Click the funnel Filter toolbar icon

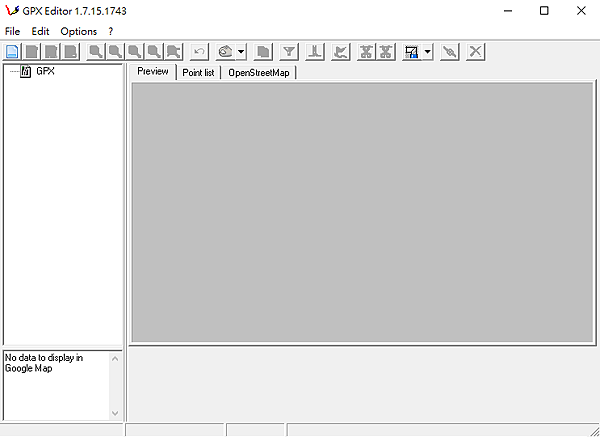pos(289,52)
